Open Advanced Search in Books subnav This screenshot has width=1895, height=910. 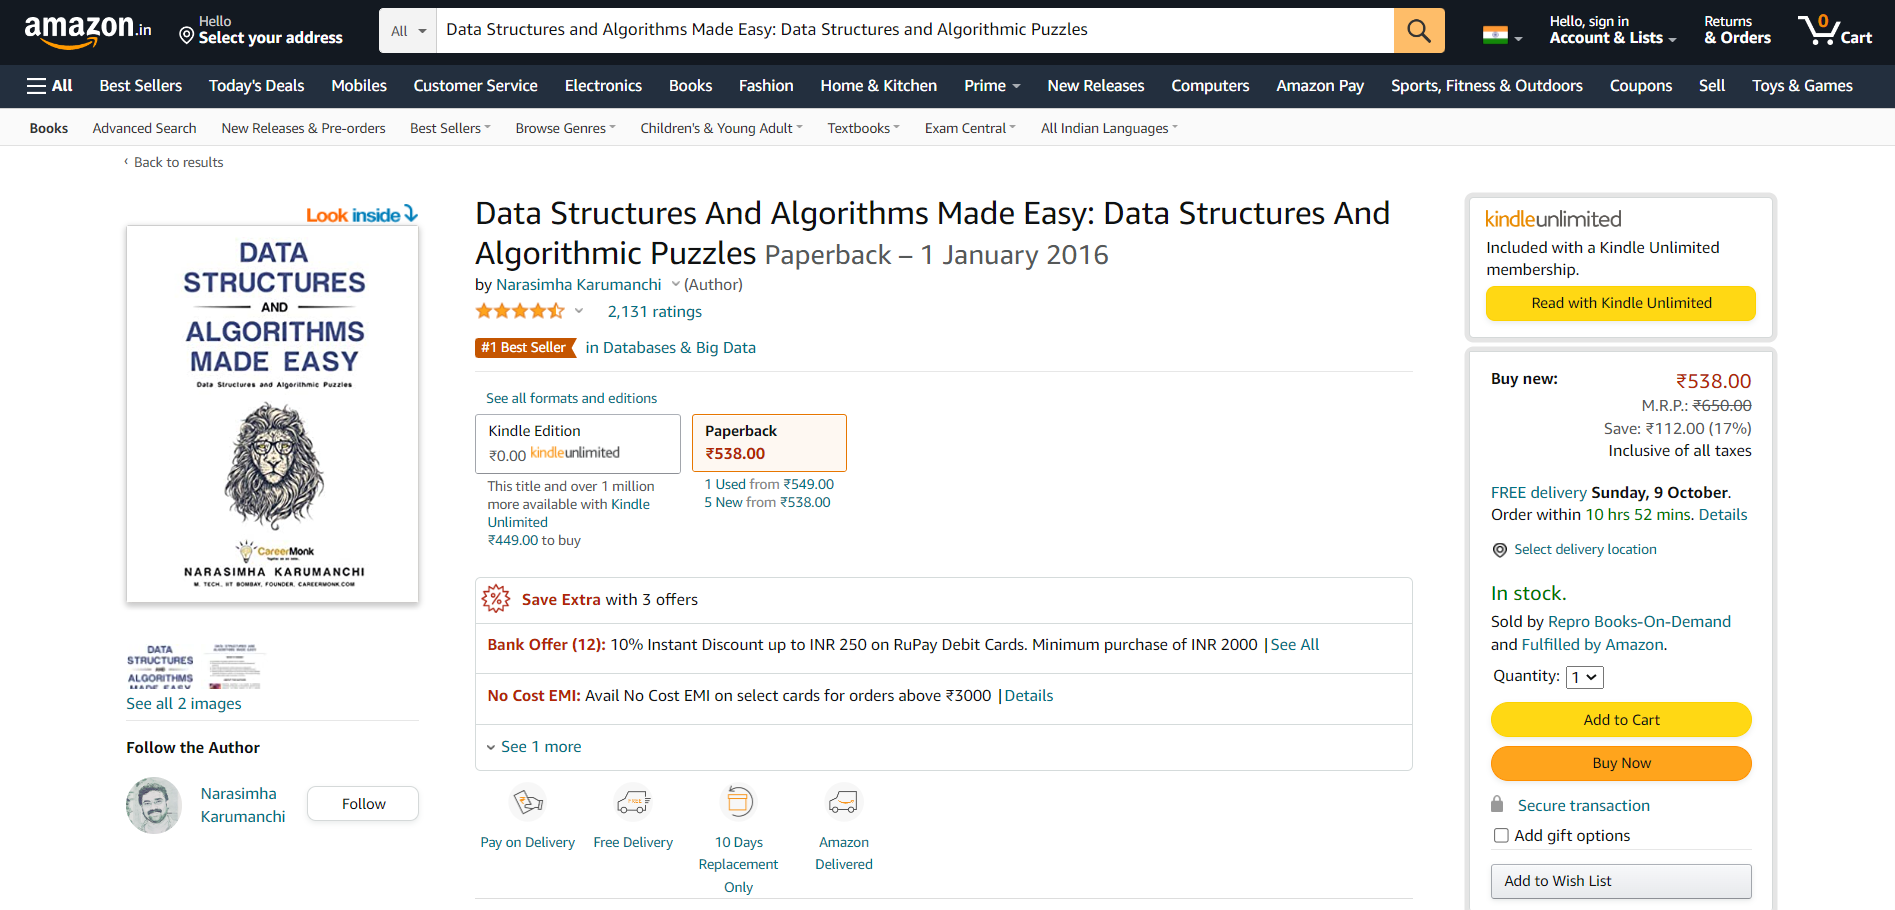coord(144,128)
